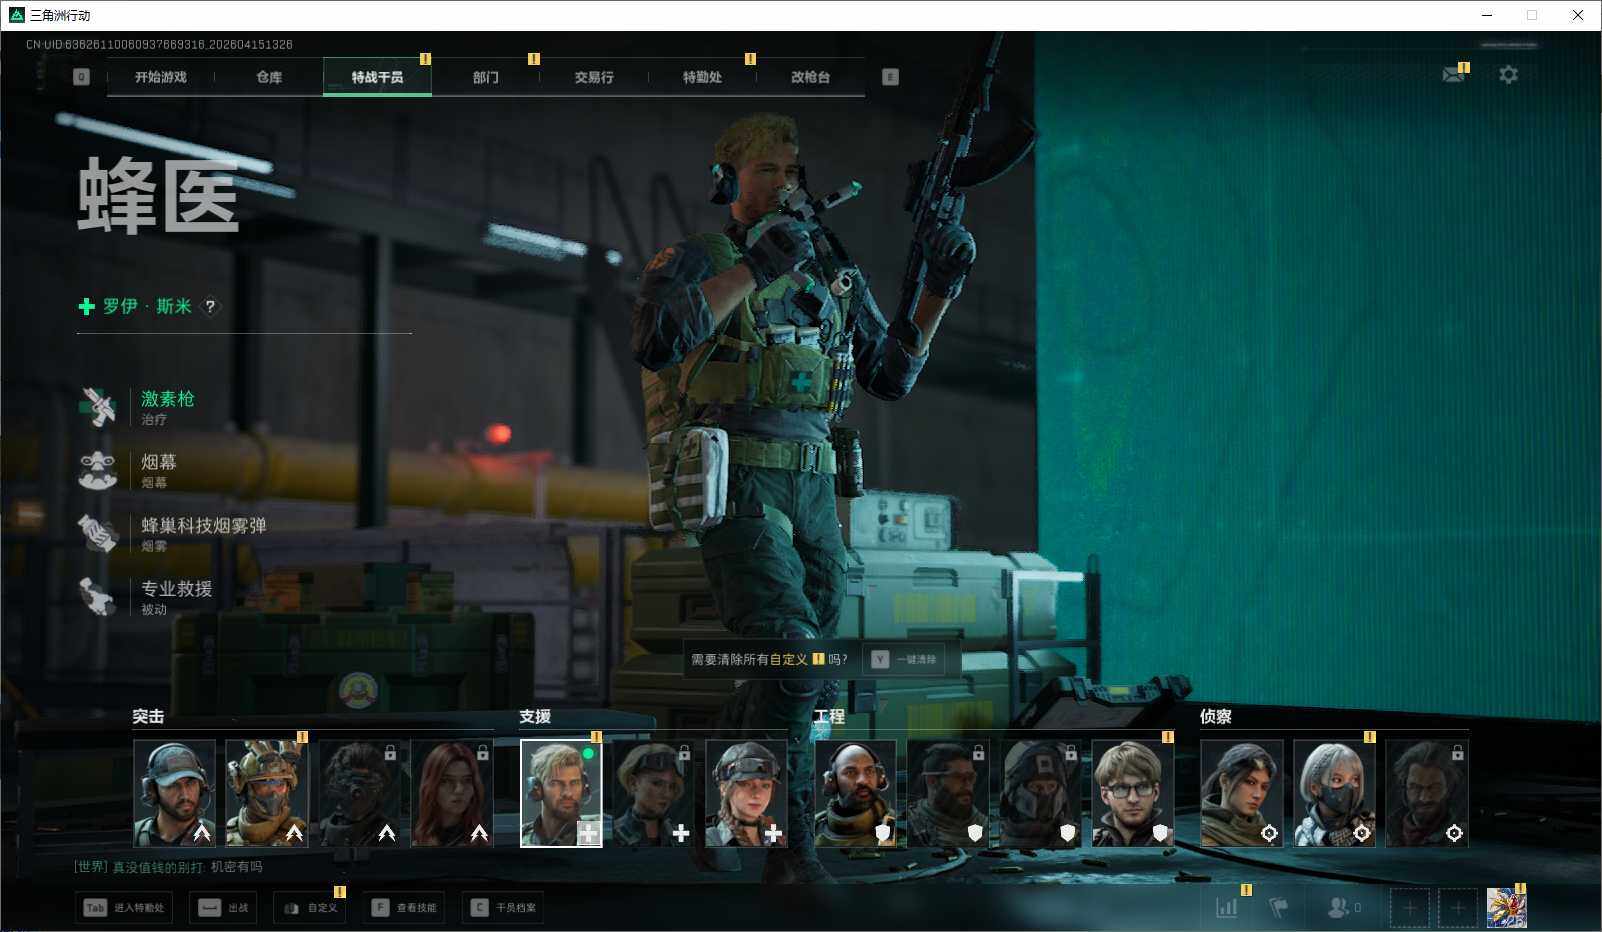
Task: Select the 烟幕 smoke drone skill icon
Action: pos(98,470)
